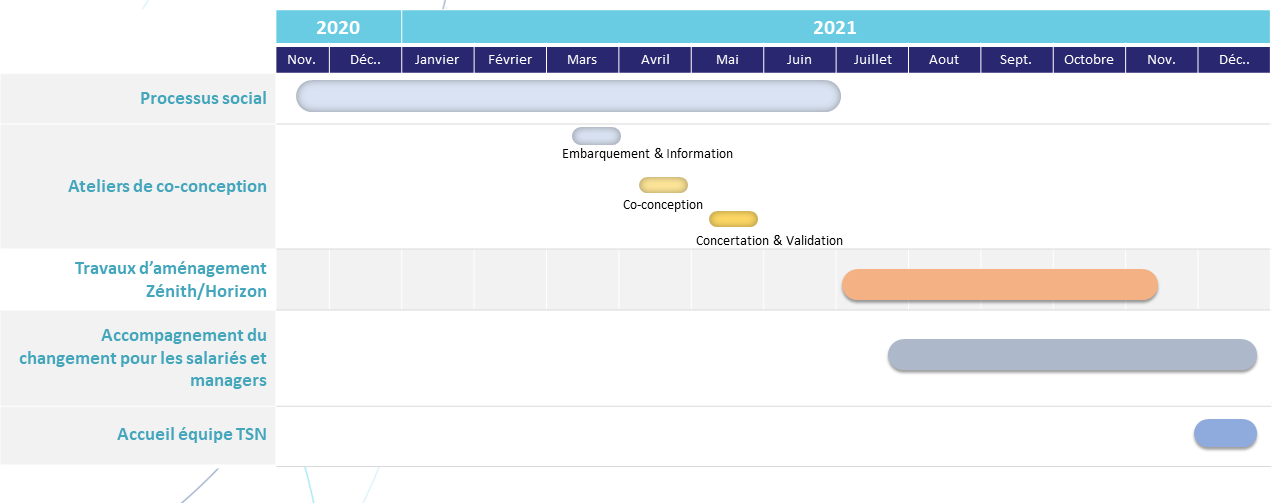
Task: Select the Nov. cell under 2020
Action: (x=302, y=60)
